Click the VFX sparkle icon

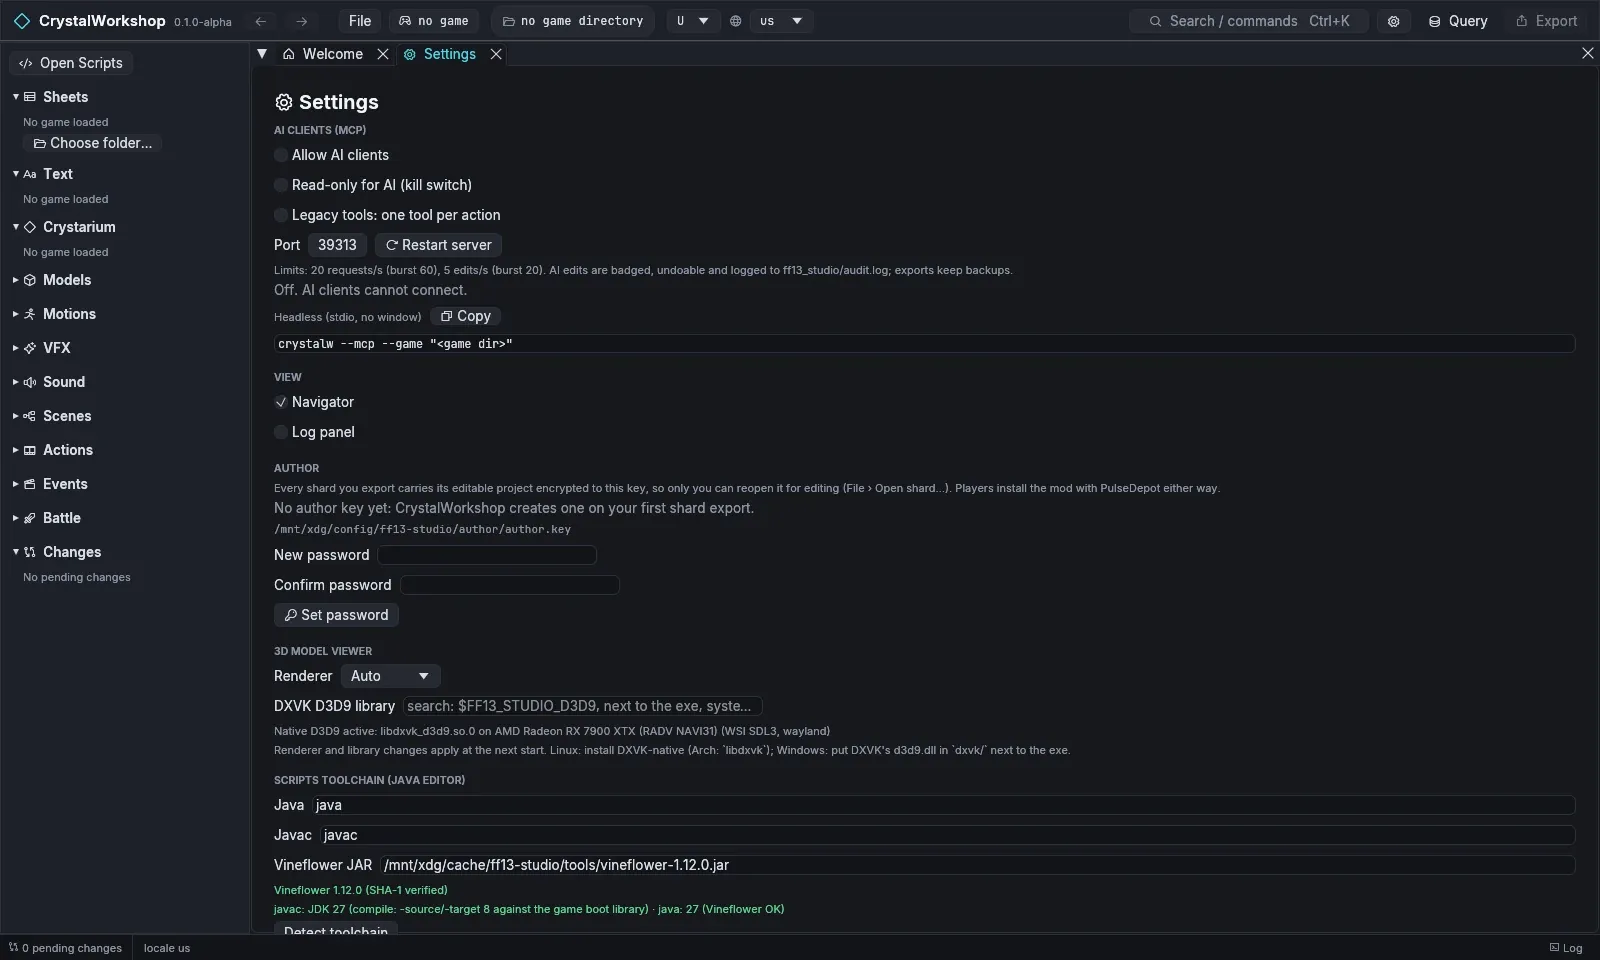(x=30, y=348)
